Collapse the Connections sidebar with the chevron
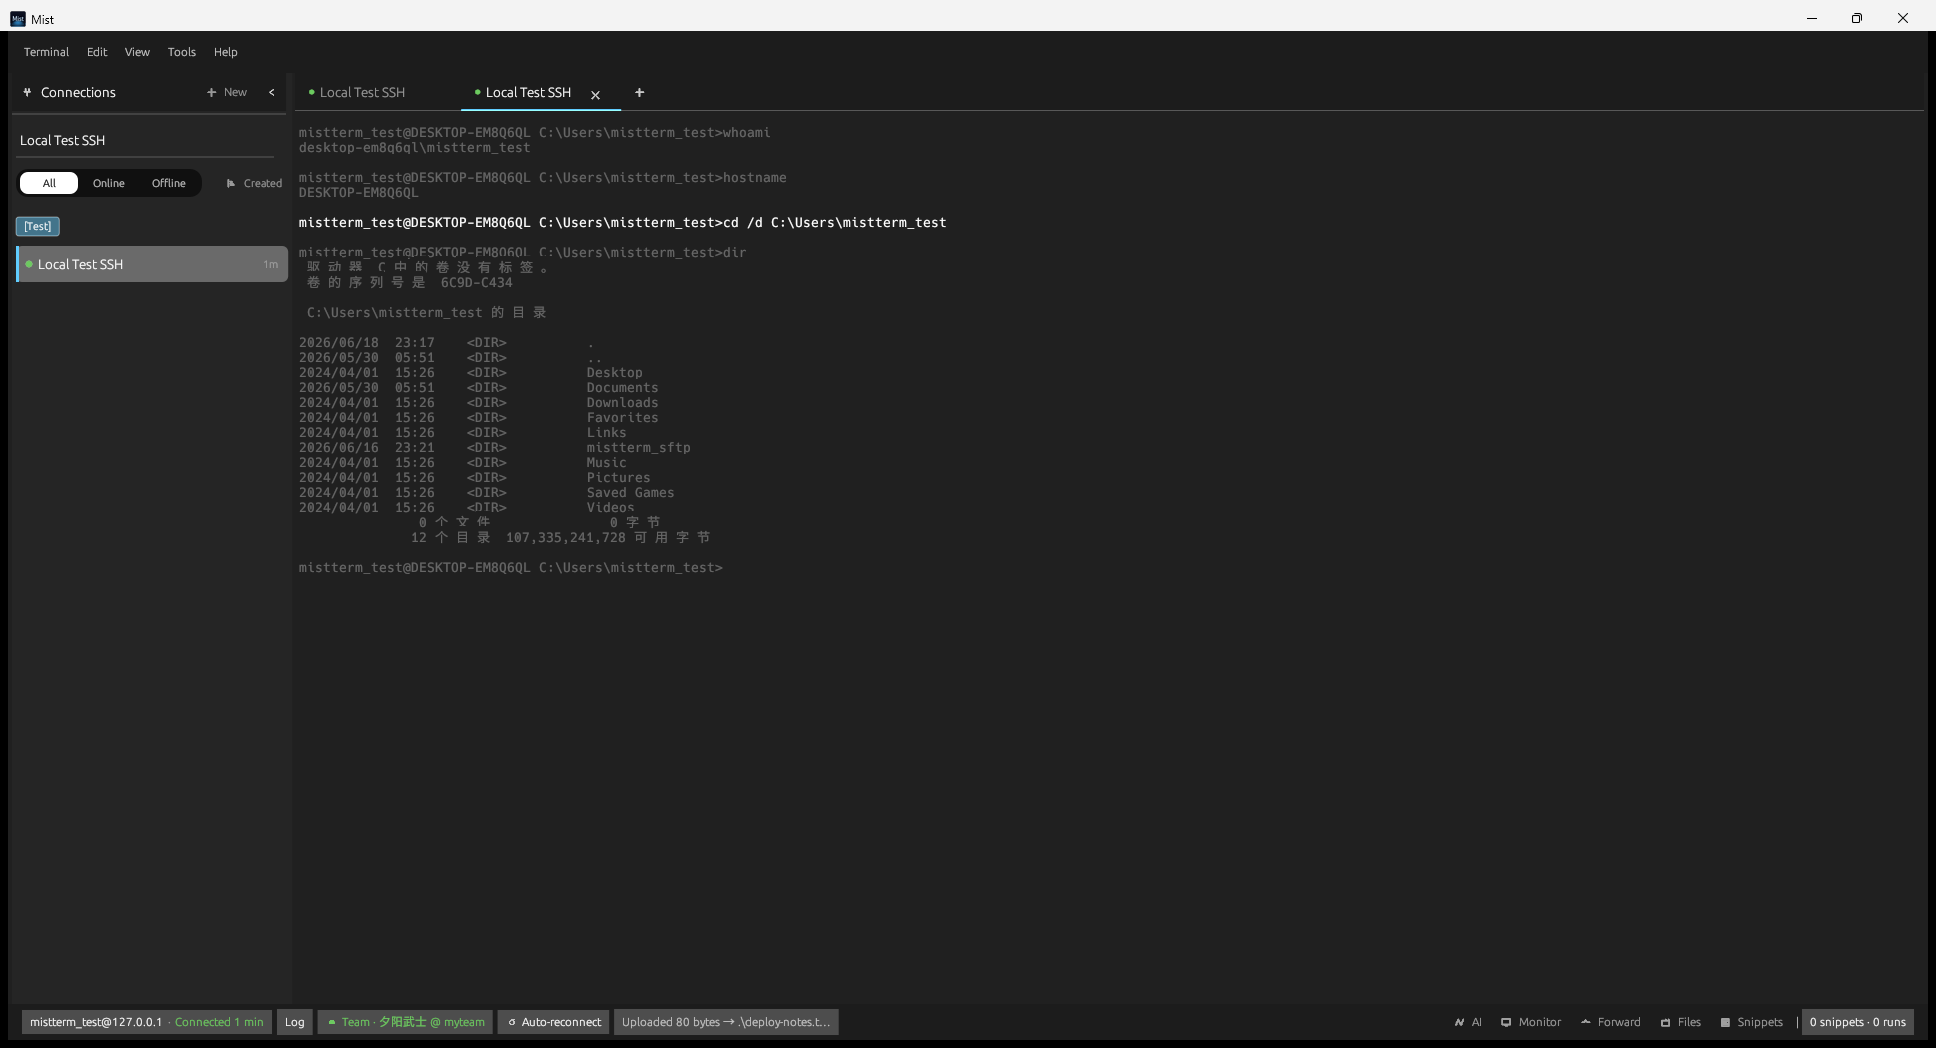Image resolution: width=1936 pixels, height=1048 pixels. (x=271, y=92)
